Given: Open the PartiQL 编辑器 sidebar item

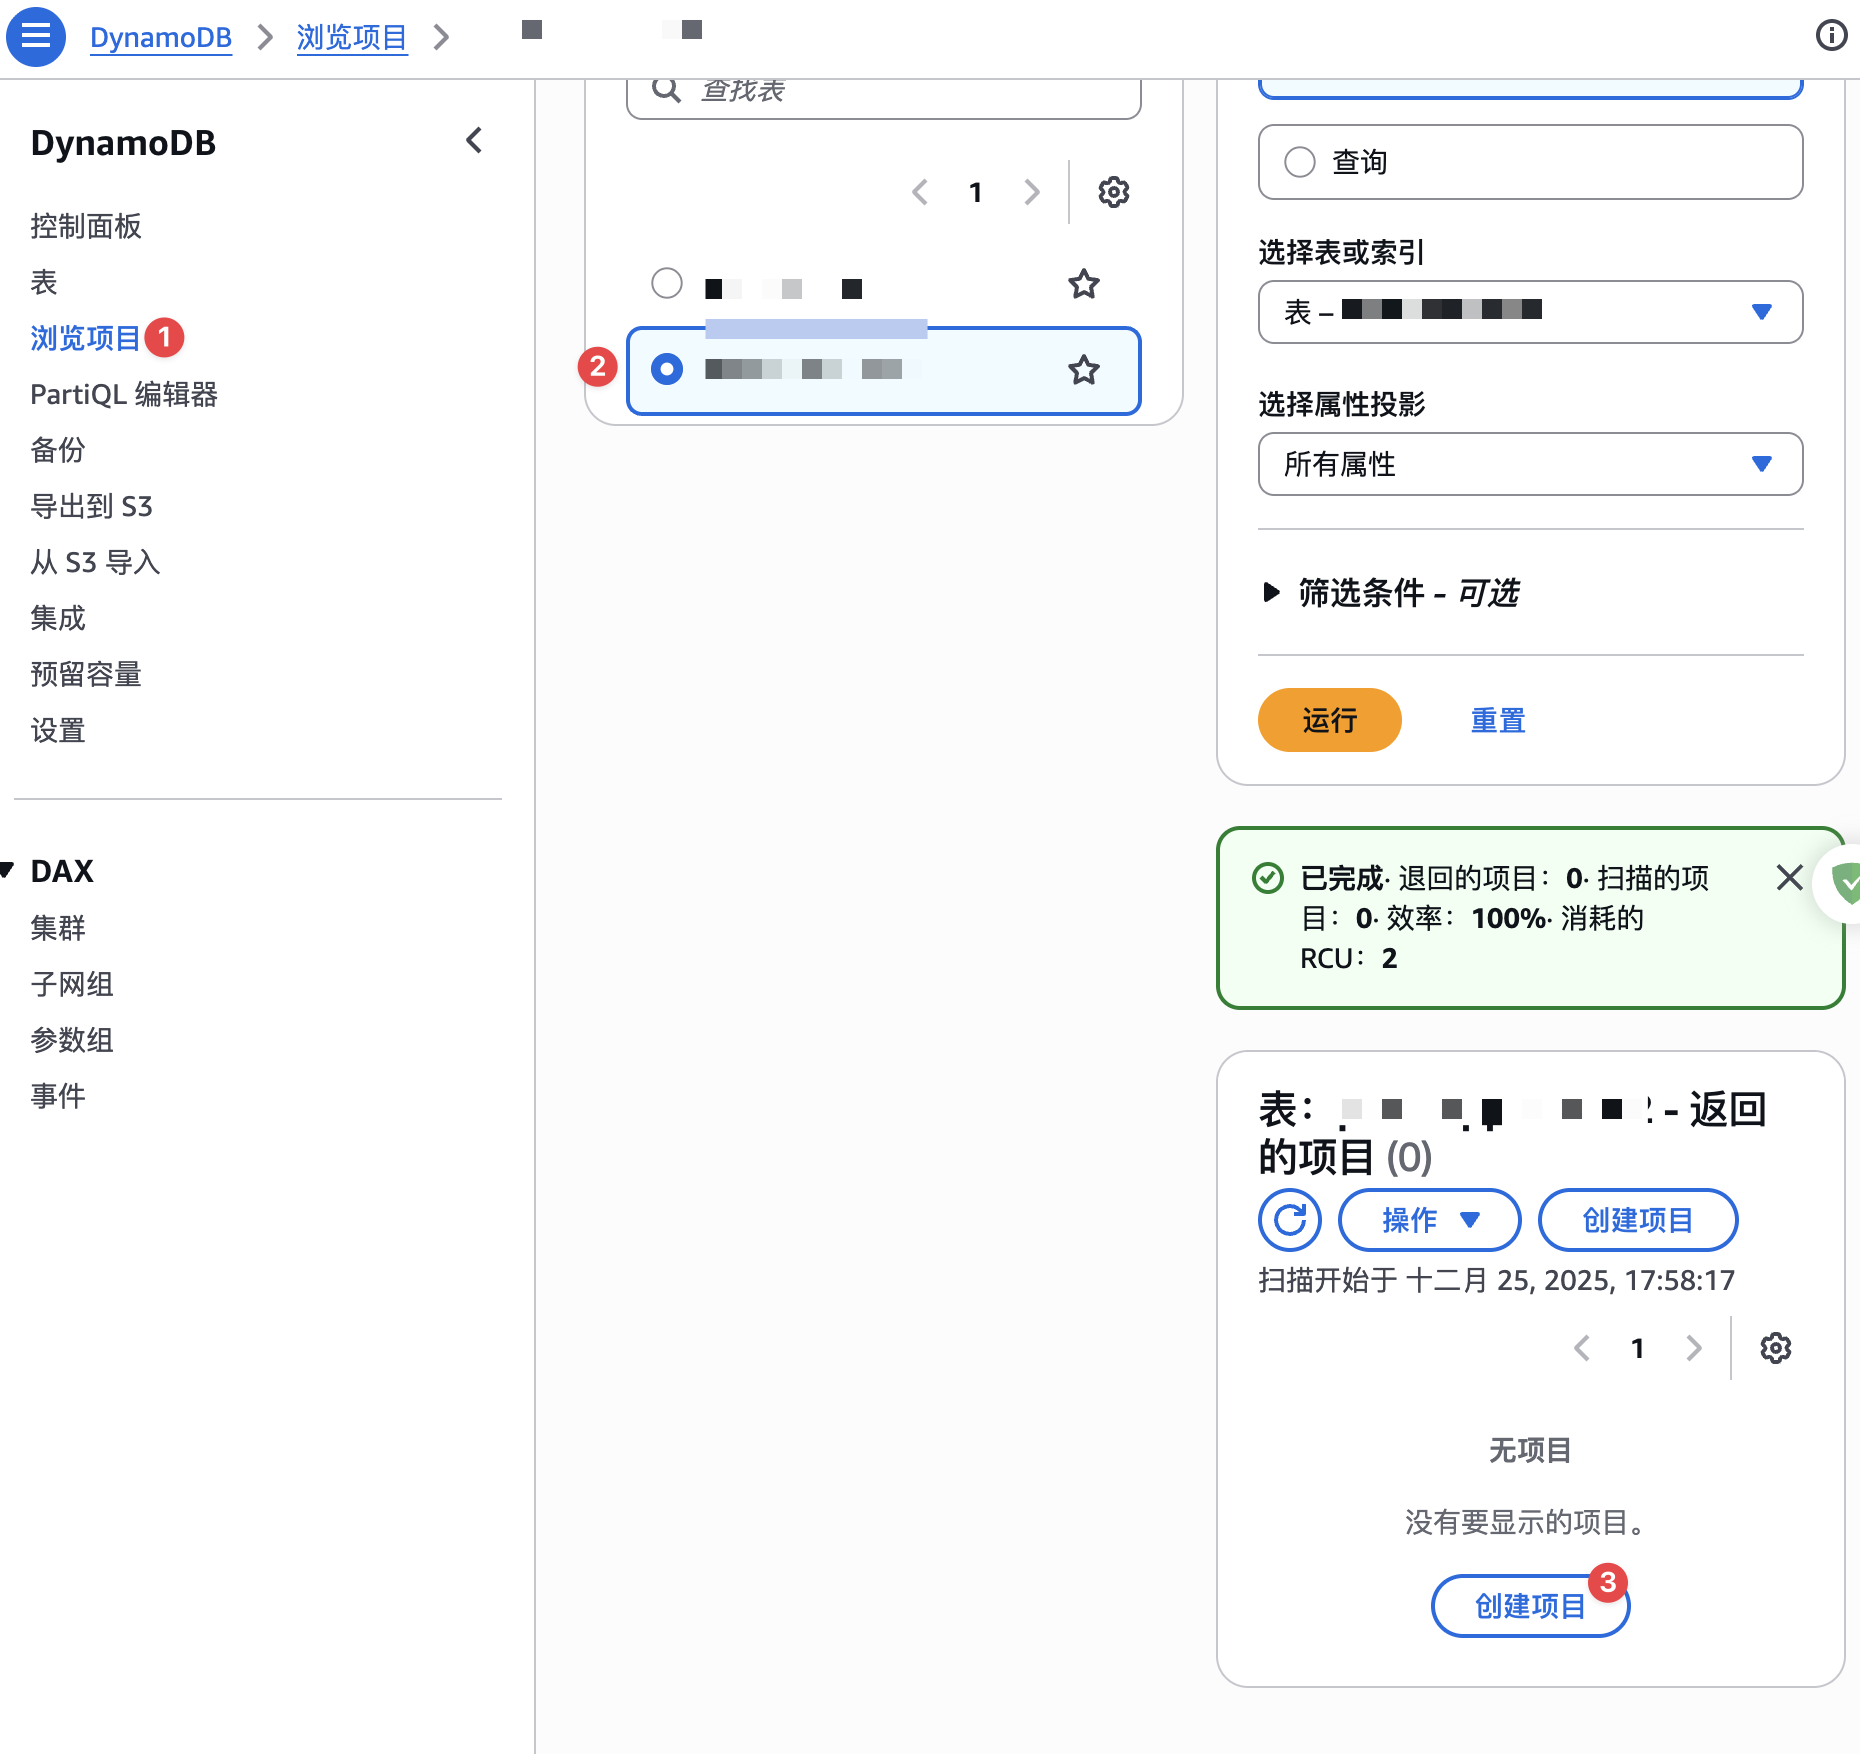Looking at the screenshot, I should (x=126, y=394).
